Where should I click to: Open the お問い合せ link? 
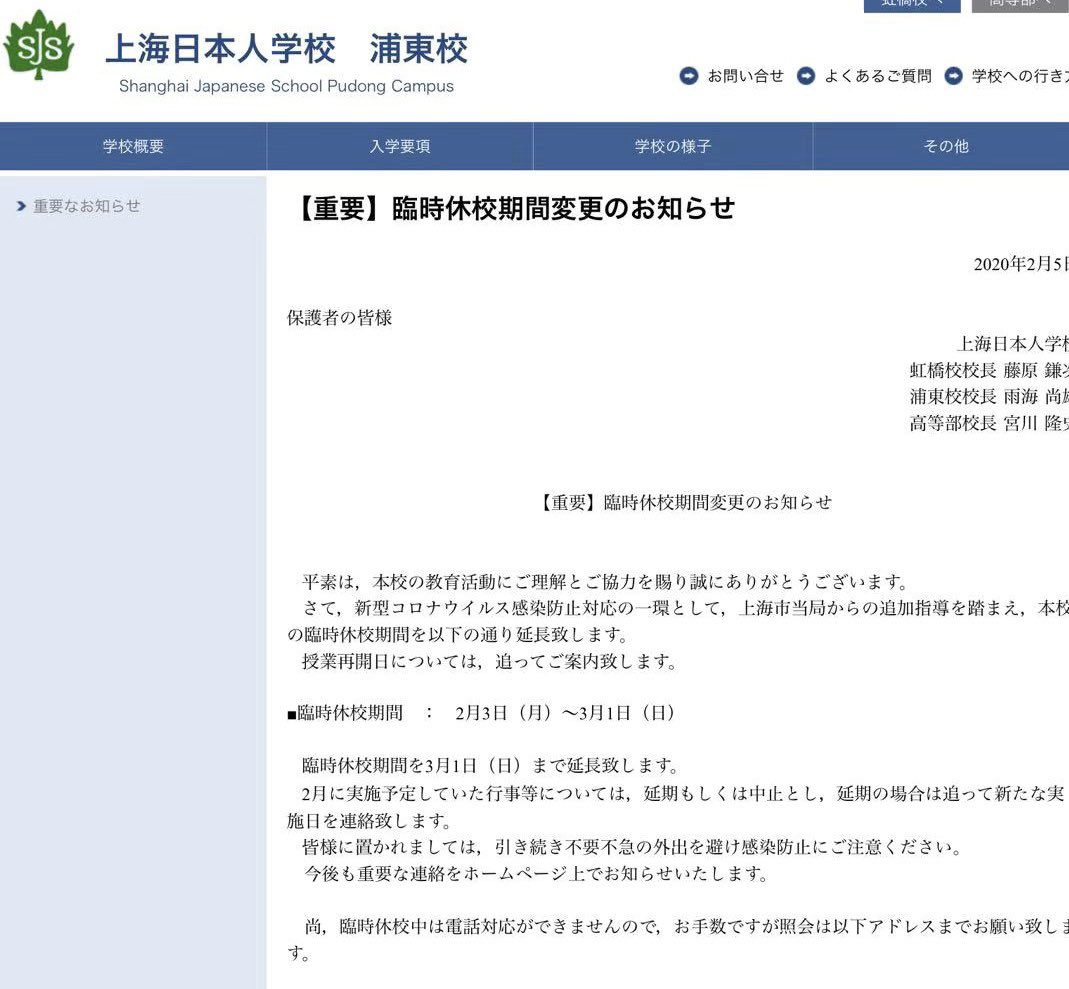[x=746, y=76]
